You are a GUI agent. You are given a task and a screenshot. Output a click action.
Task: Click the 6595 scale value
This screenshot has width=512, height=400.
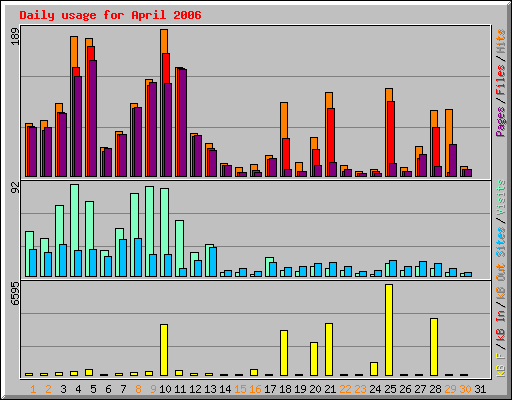pyautogui.click(x=15, y=294)
